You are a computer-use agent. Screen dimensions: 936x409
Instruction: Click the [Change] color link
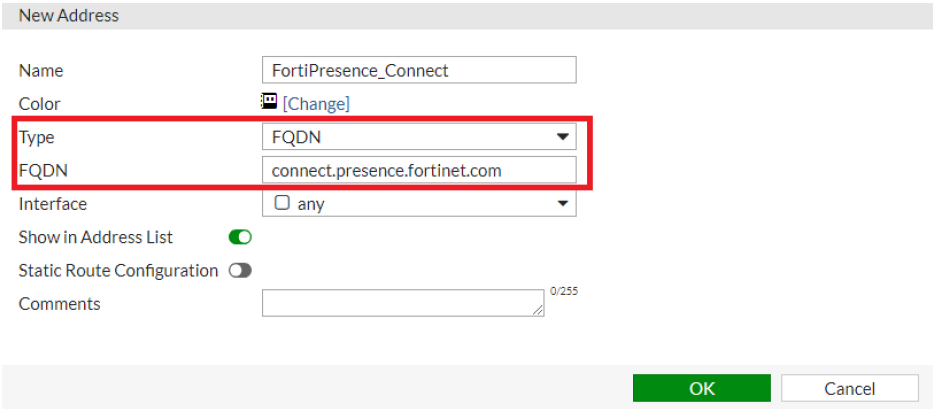[x=316, y=103]
